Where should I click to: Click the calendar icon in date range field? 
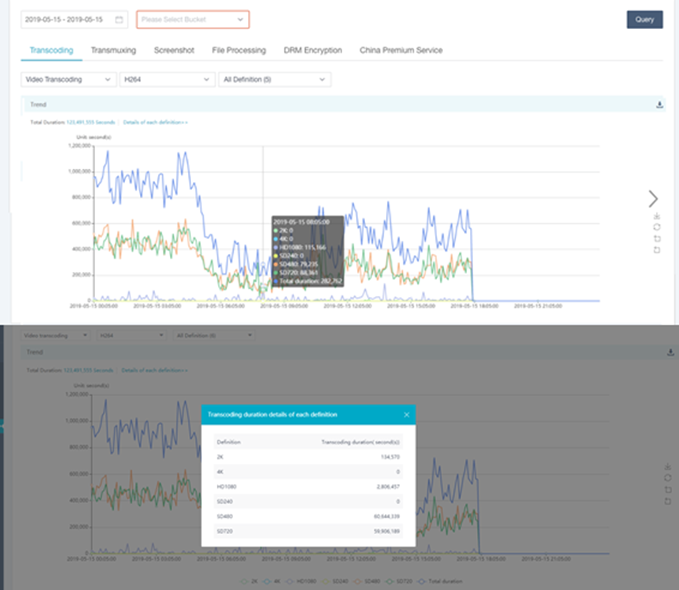119,19
